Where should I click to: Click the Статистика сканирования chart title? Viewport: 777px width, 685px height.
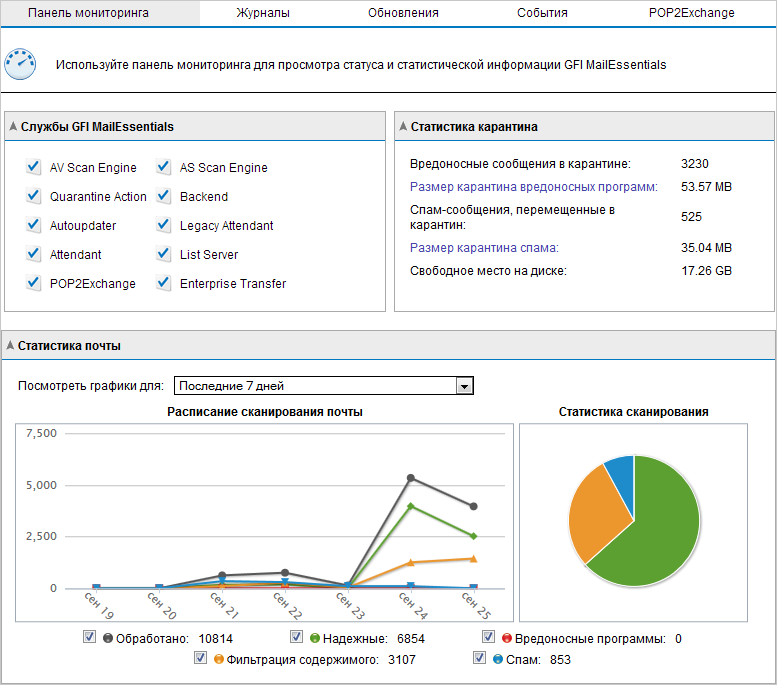tap(633, 412)
